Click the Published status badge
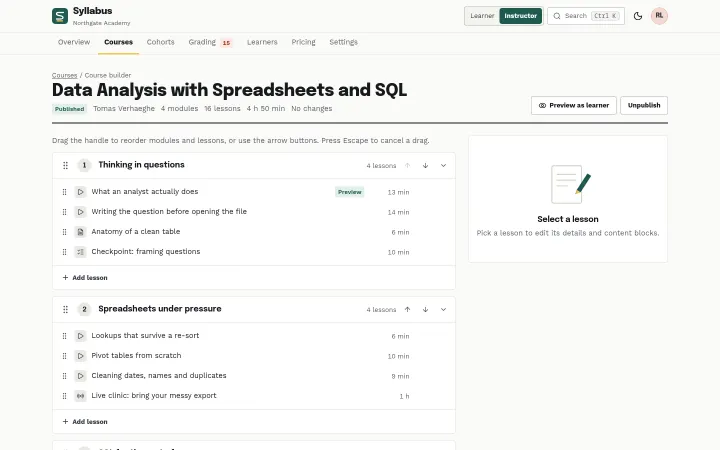Viewport: 720px width, 450px height. tap(69, 109)
